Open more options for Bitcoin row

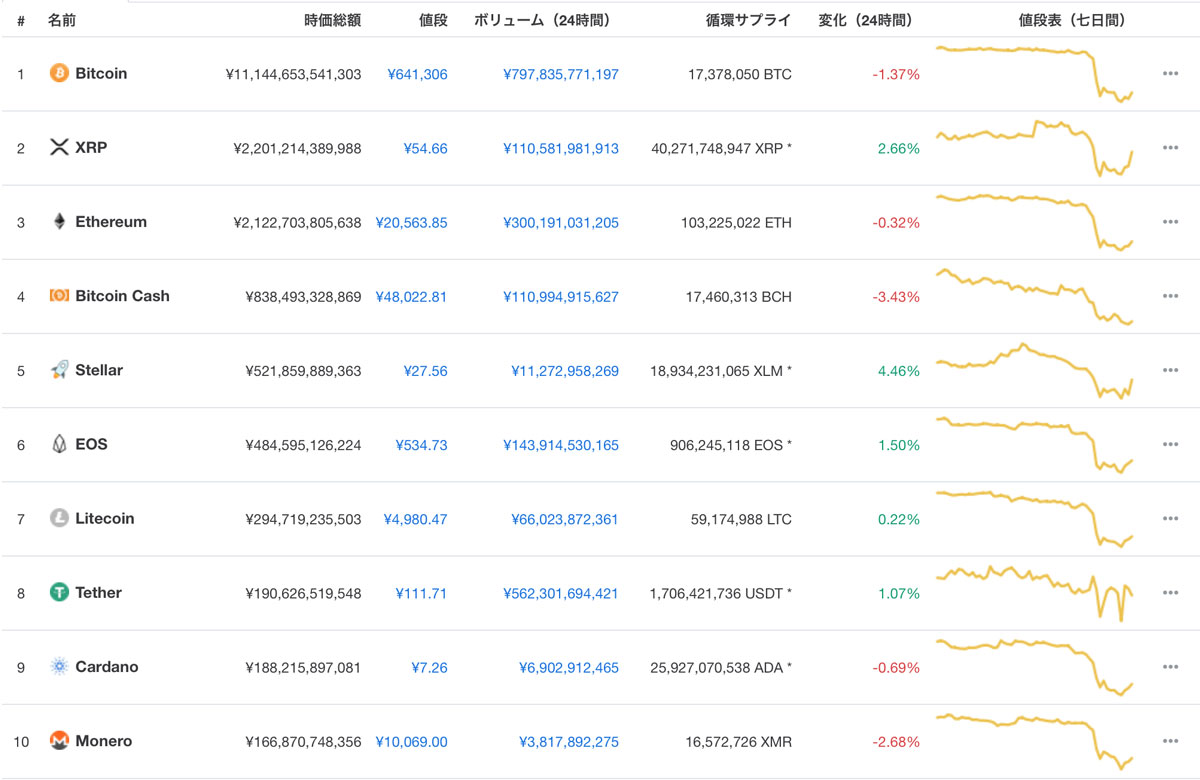[1170, 74]
